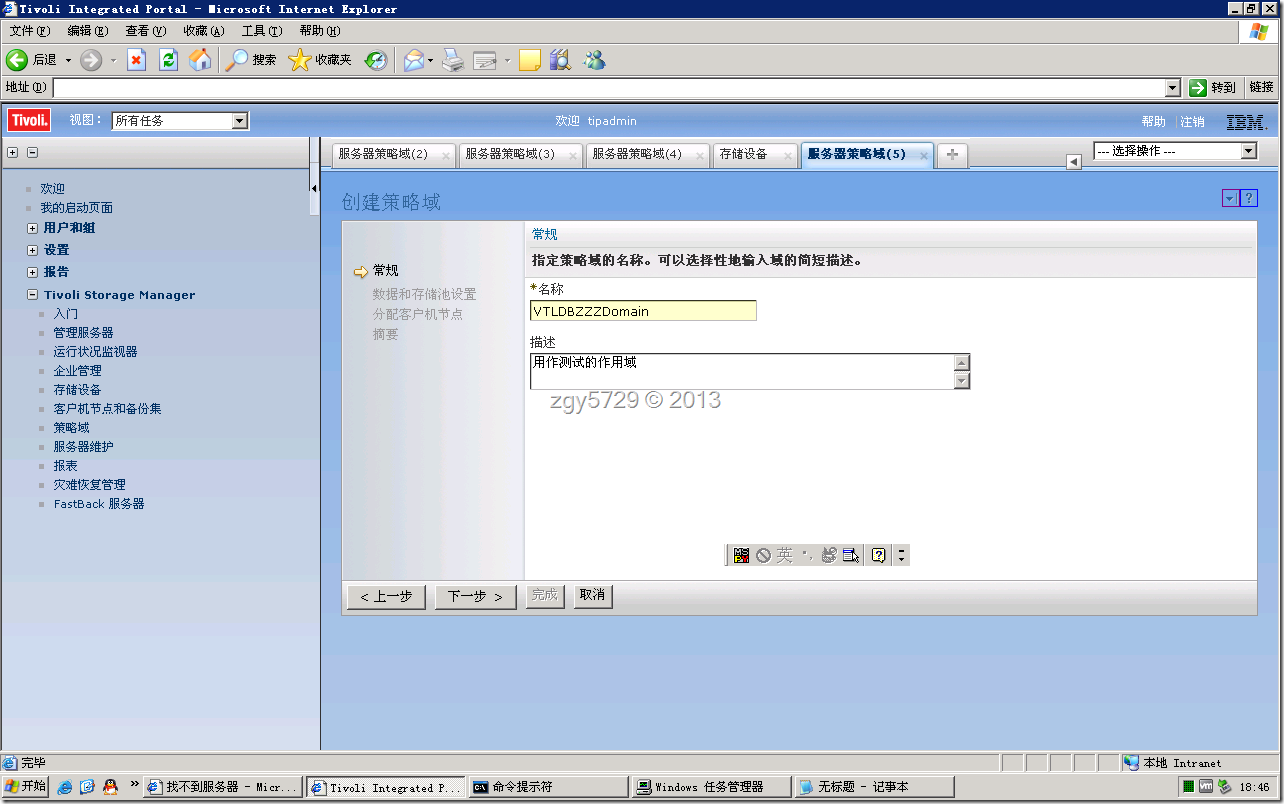Screen dimensions: 1284x804
Task: Toggle the IME English/Chinese (英) mode
Action: click(784, 555)
